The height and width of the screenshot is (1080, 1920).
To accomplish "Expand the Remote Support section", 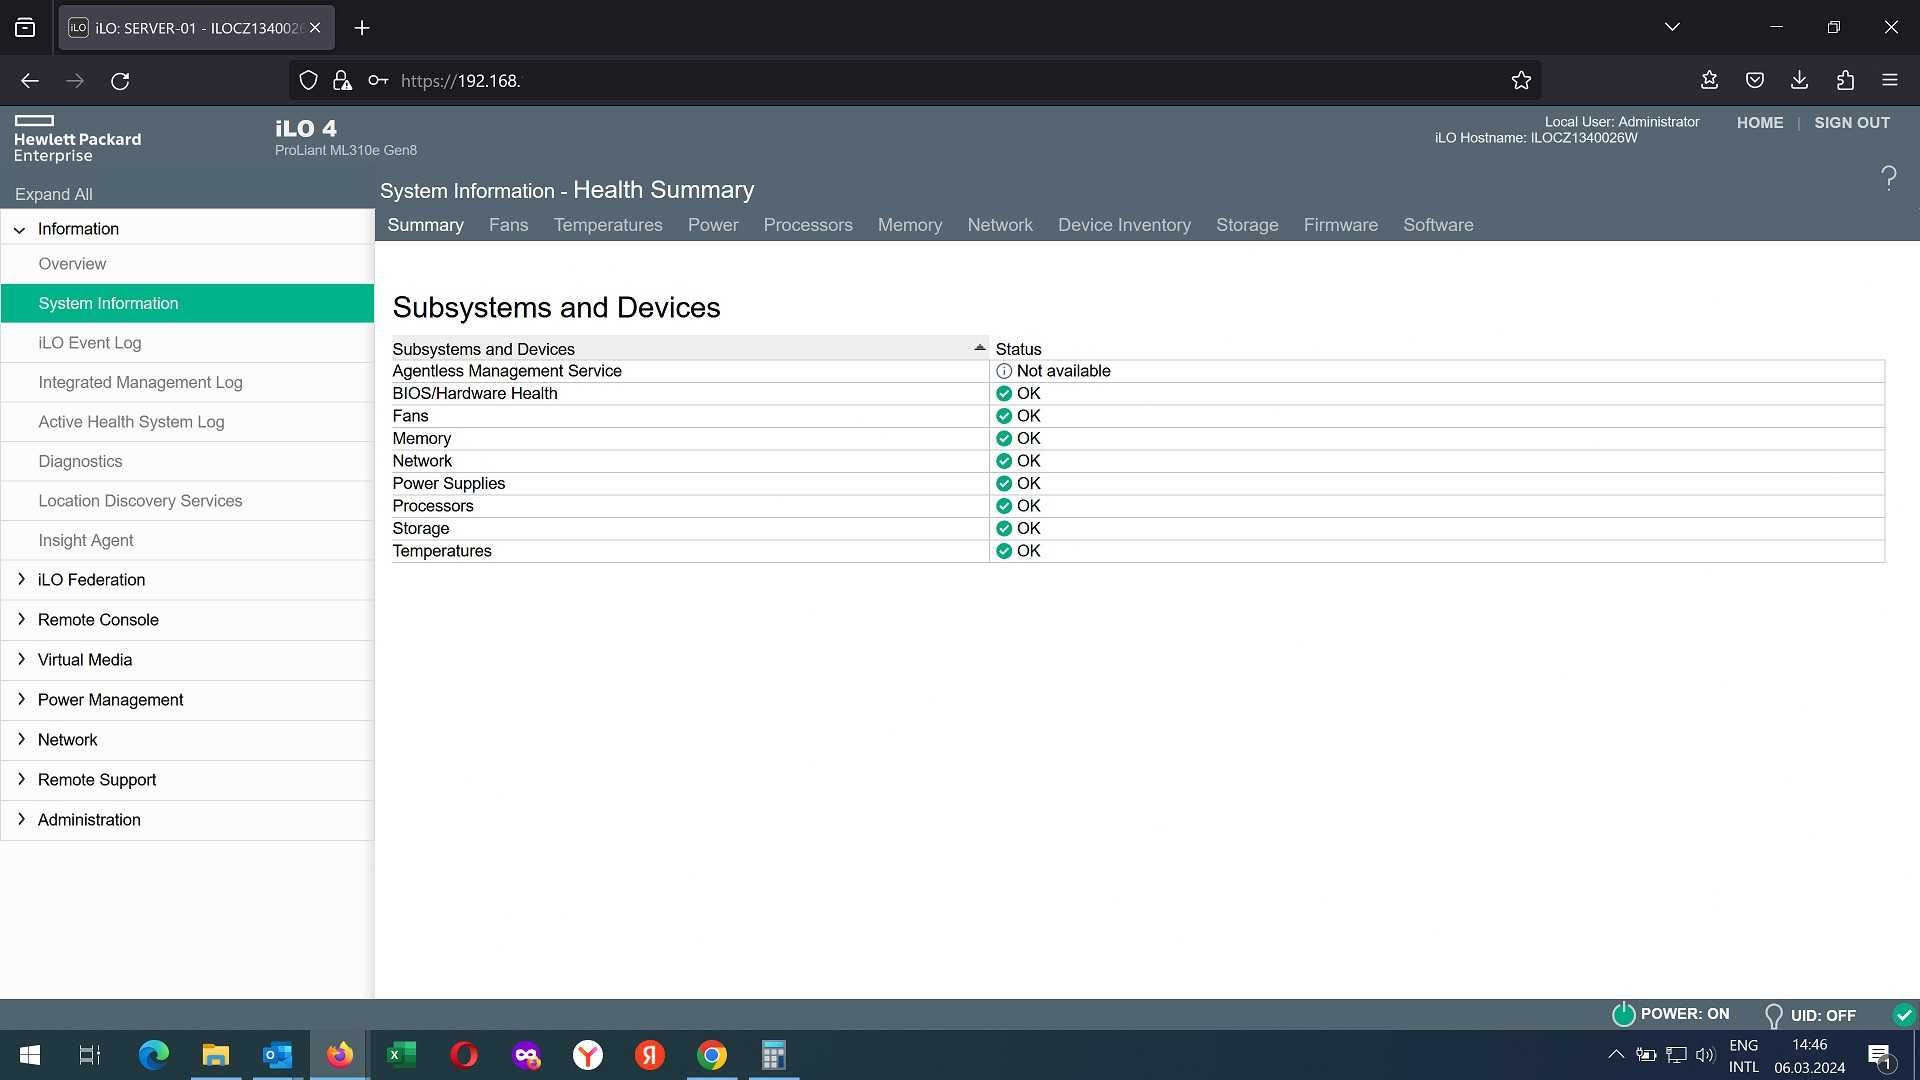I will pyautogui.click(x=21, y=779).
